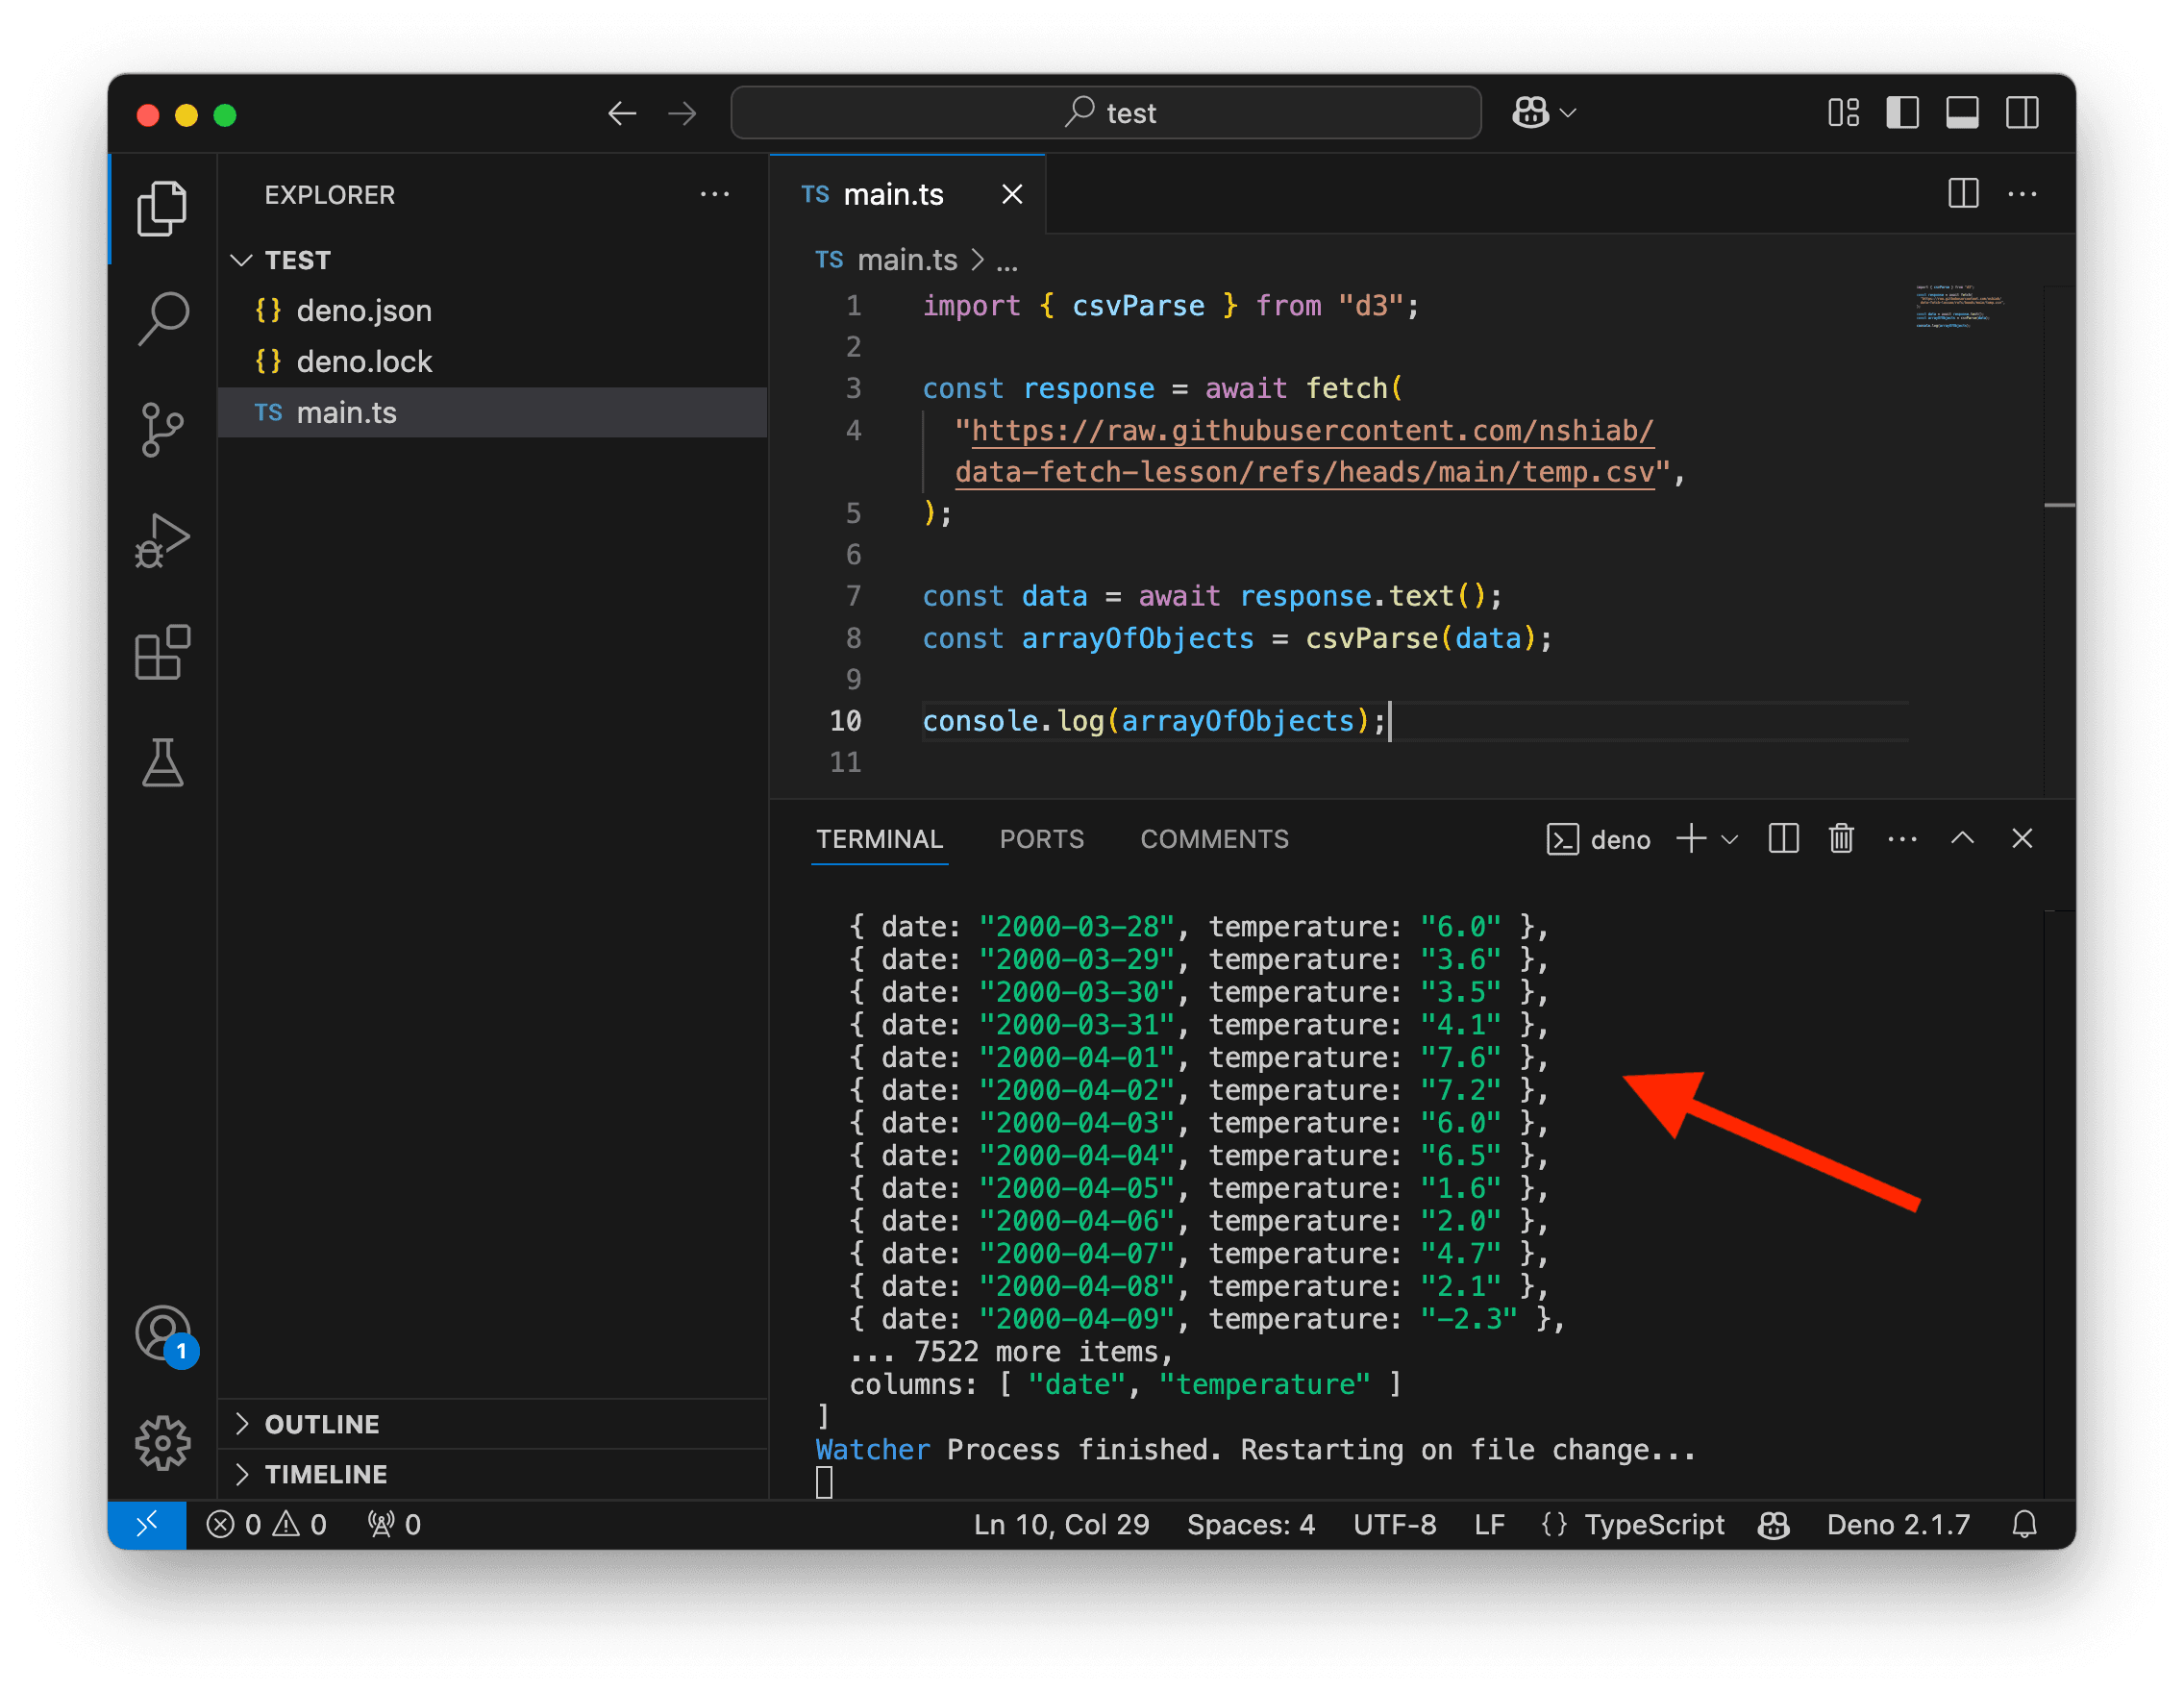
Task: Toggle the secondary side bar
Action: tap(2022, 113)
